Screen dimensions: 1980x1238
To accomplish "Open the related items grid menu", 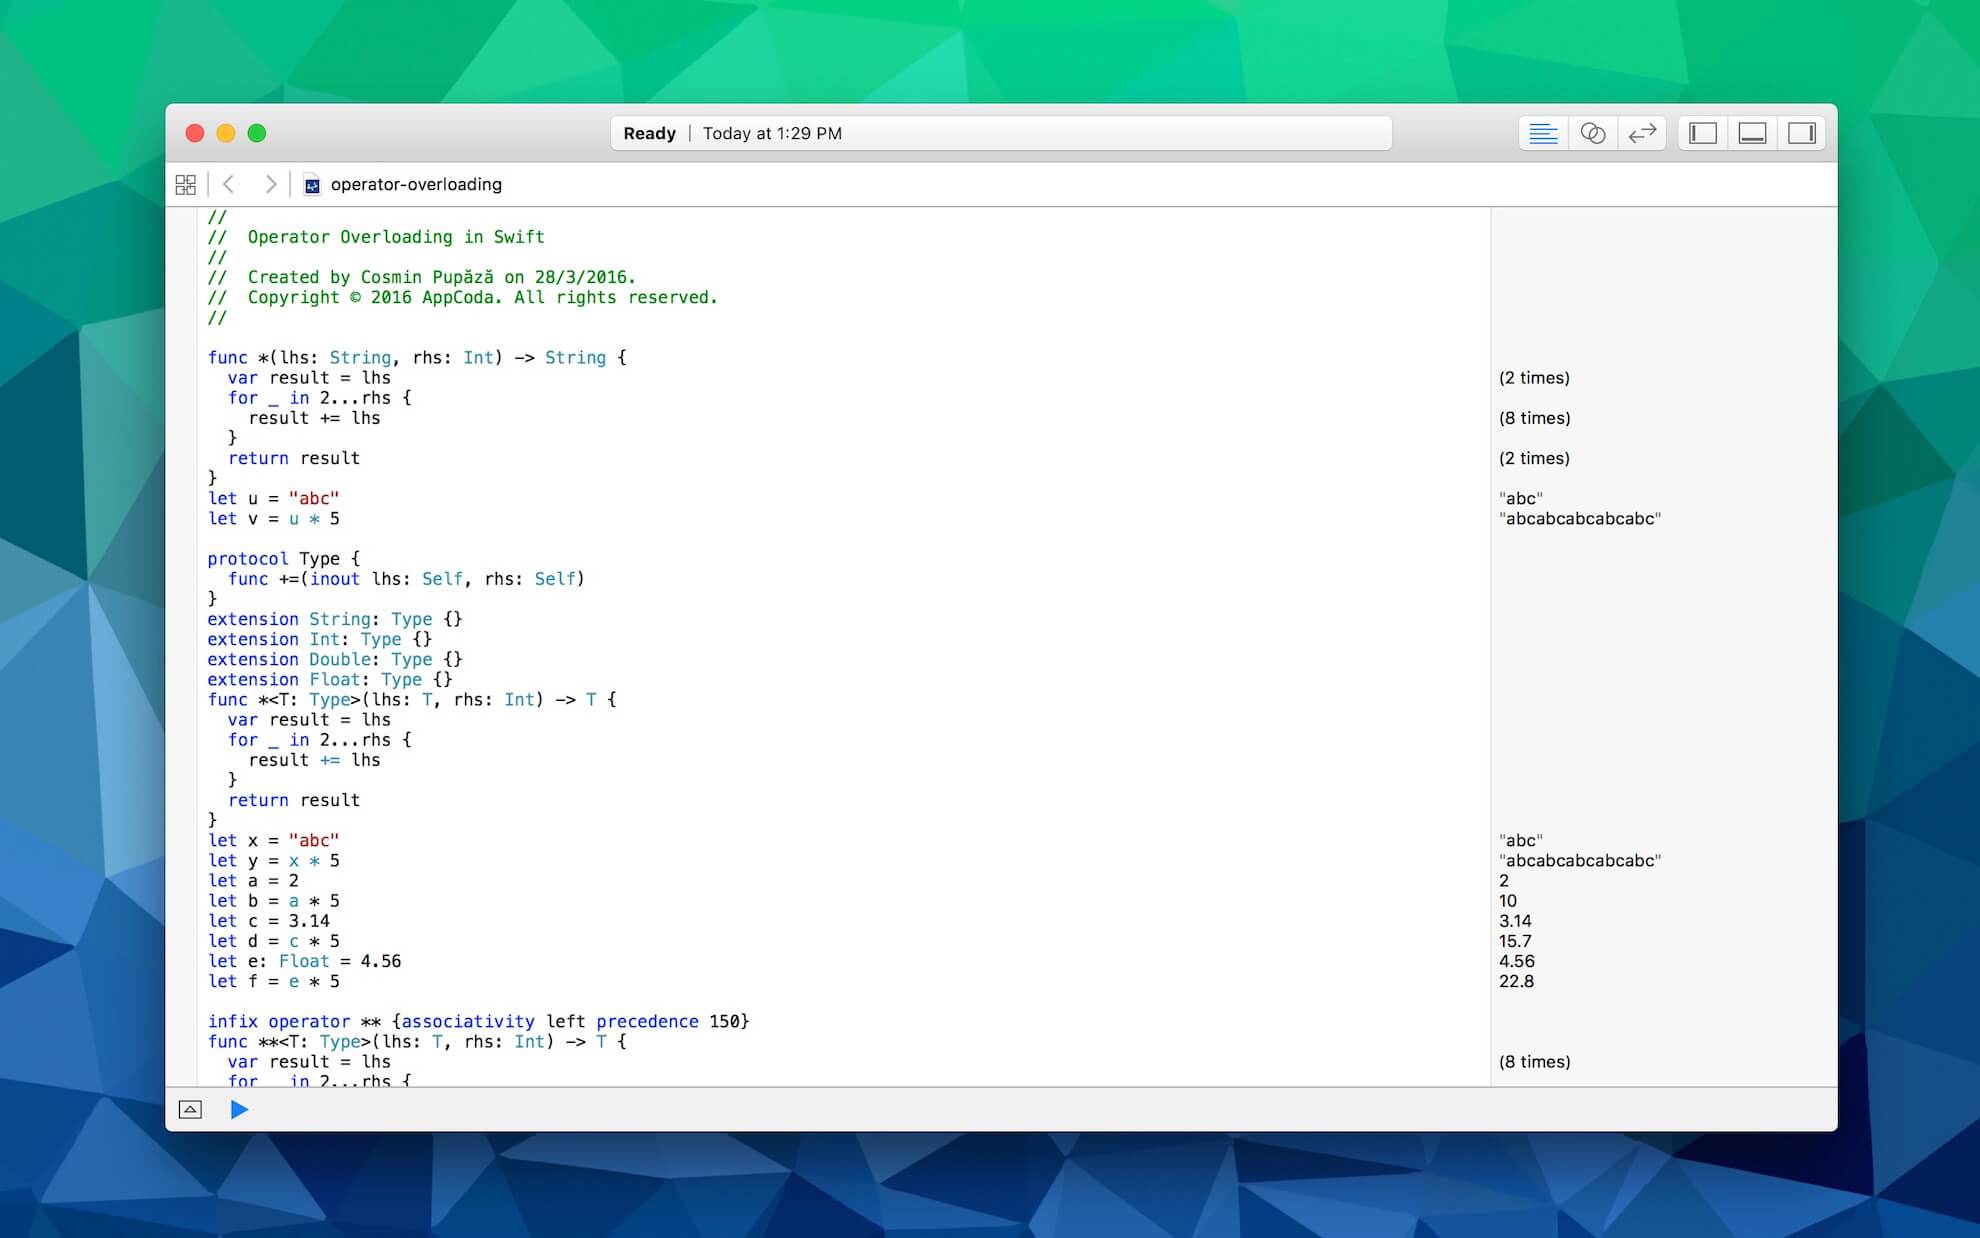I will (x=186, y=184).
